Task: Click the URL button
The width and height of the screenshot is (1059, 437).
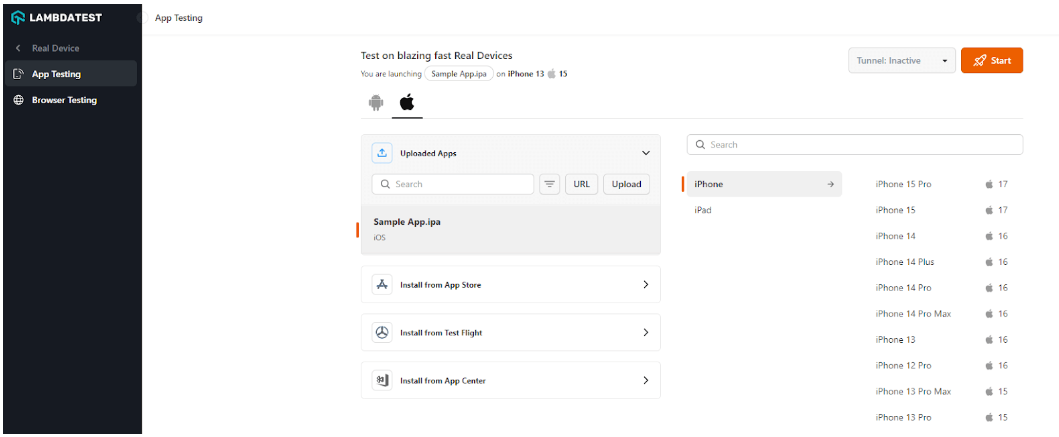Action: point(580,184)
